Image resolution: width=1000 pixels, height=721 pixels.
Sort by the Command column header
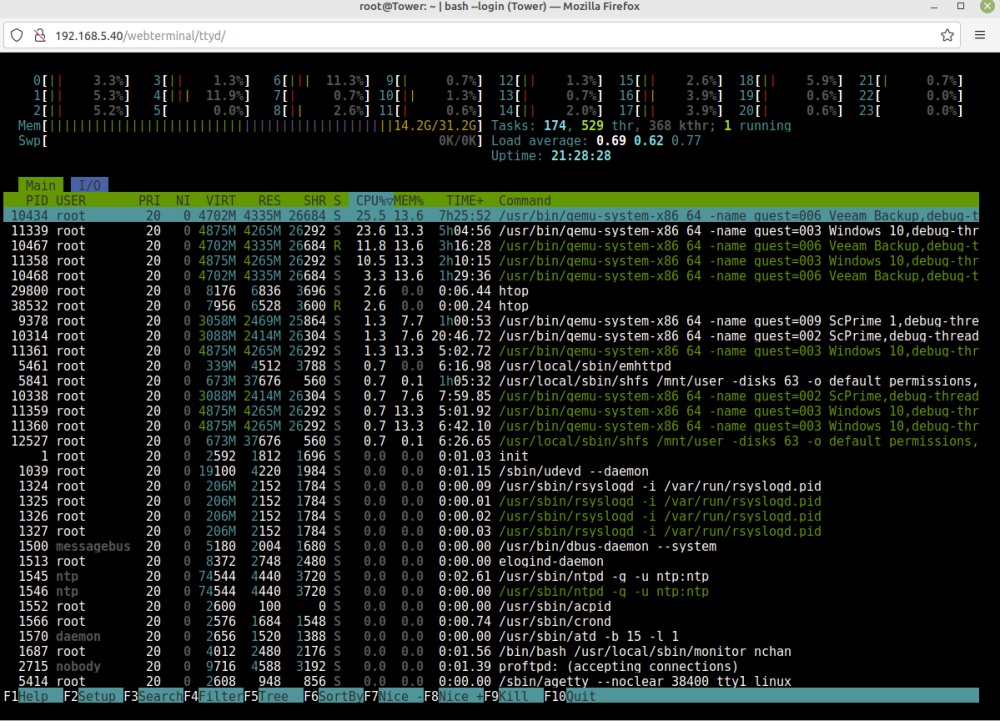pyautogui.click(x=525, y=200)
